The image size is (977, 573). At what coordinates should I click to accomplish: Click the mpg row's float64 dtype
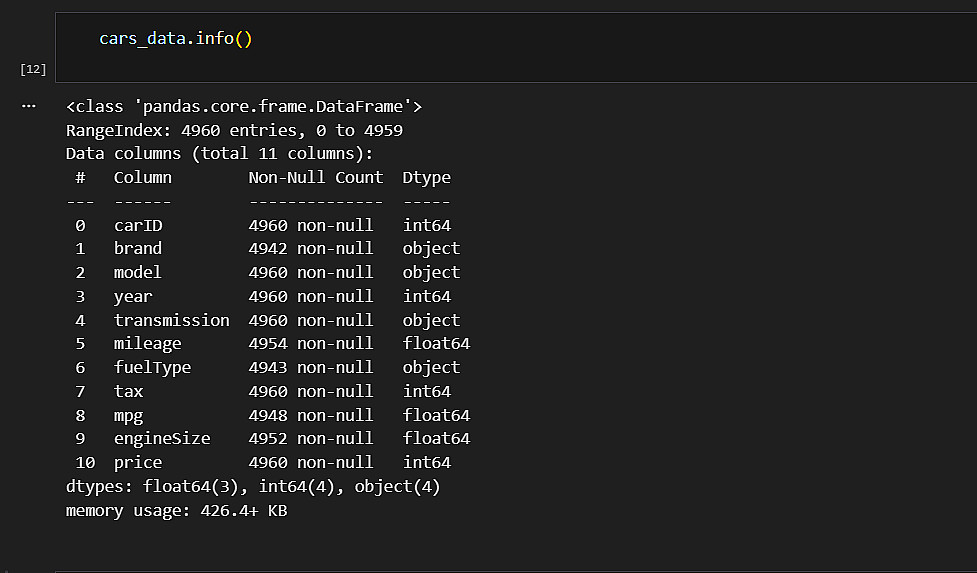pyautogui.click(x=436, y=415)
